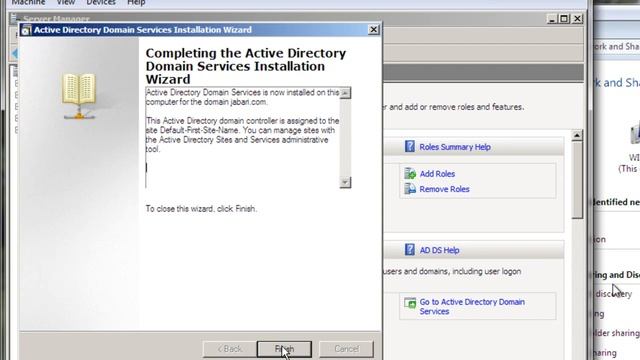Minimize the Server Manager window

pyautogui.click(x=552, y=19)
